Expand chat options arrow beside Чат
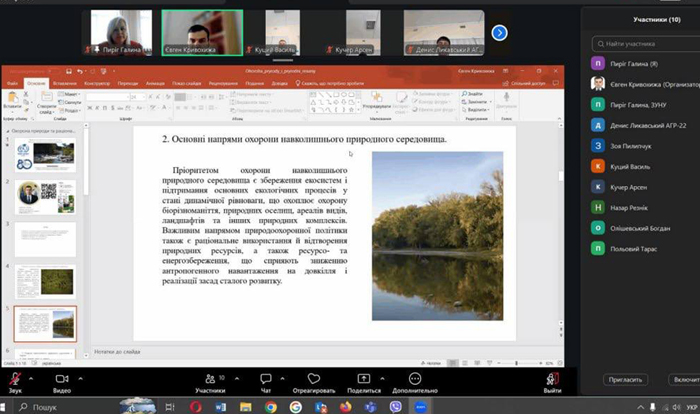Screen dimensions: 700x414 282,379
